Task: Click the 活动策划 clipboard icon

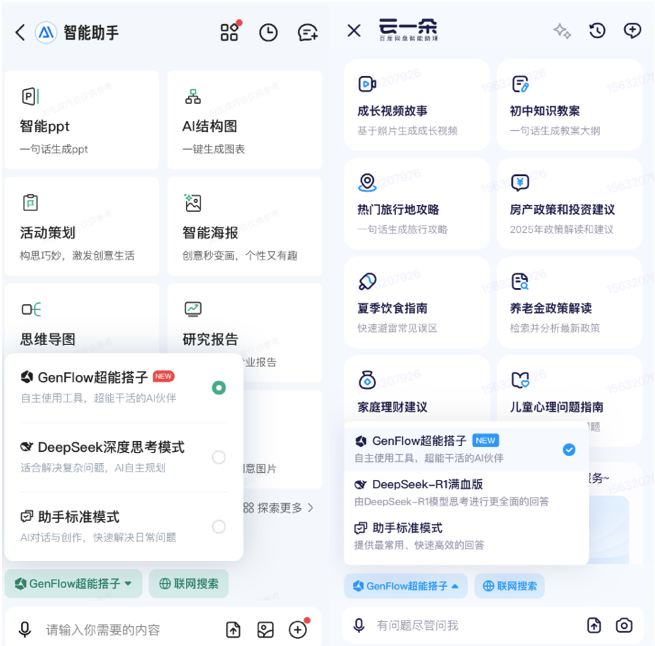Action: (x=30, y=203)
